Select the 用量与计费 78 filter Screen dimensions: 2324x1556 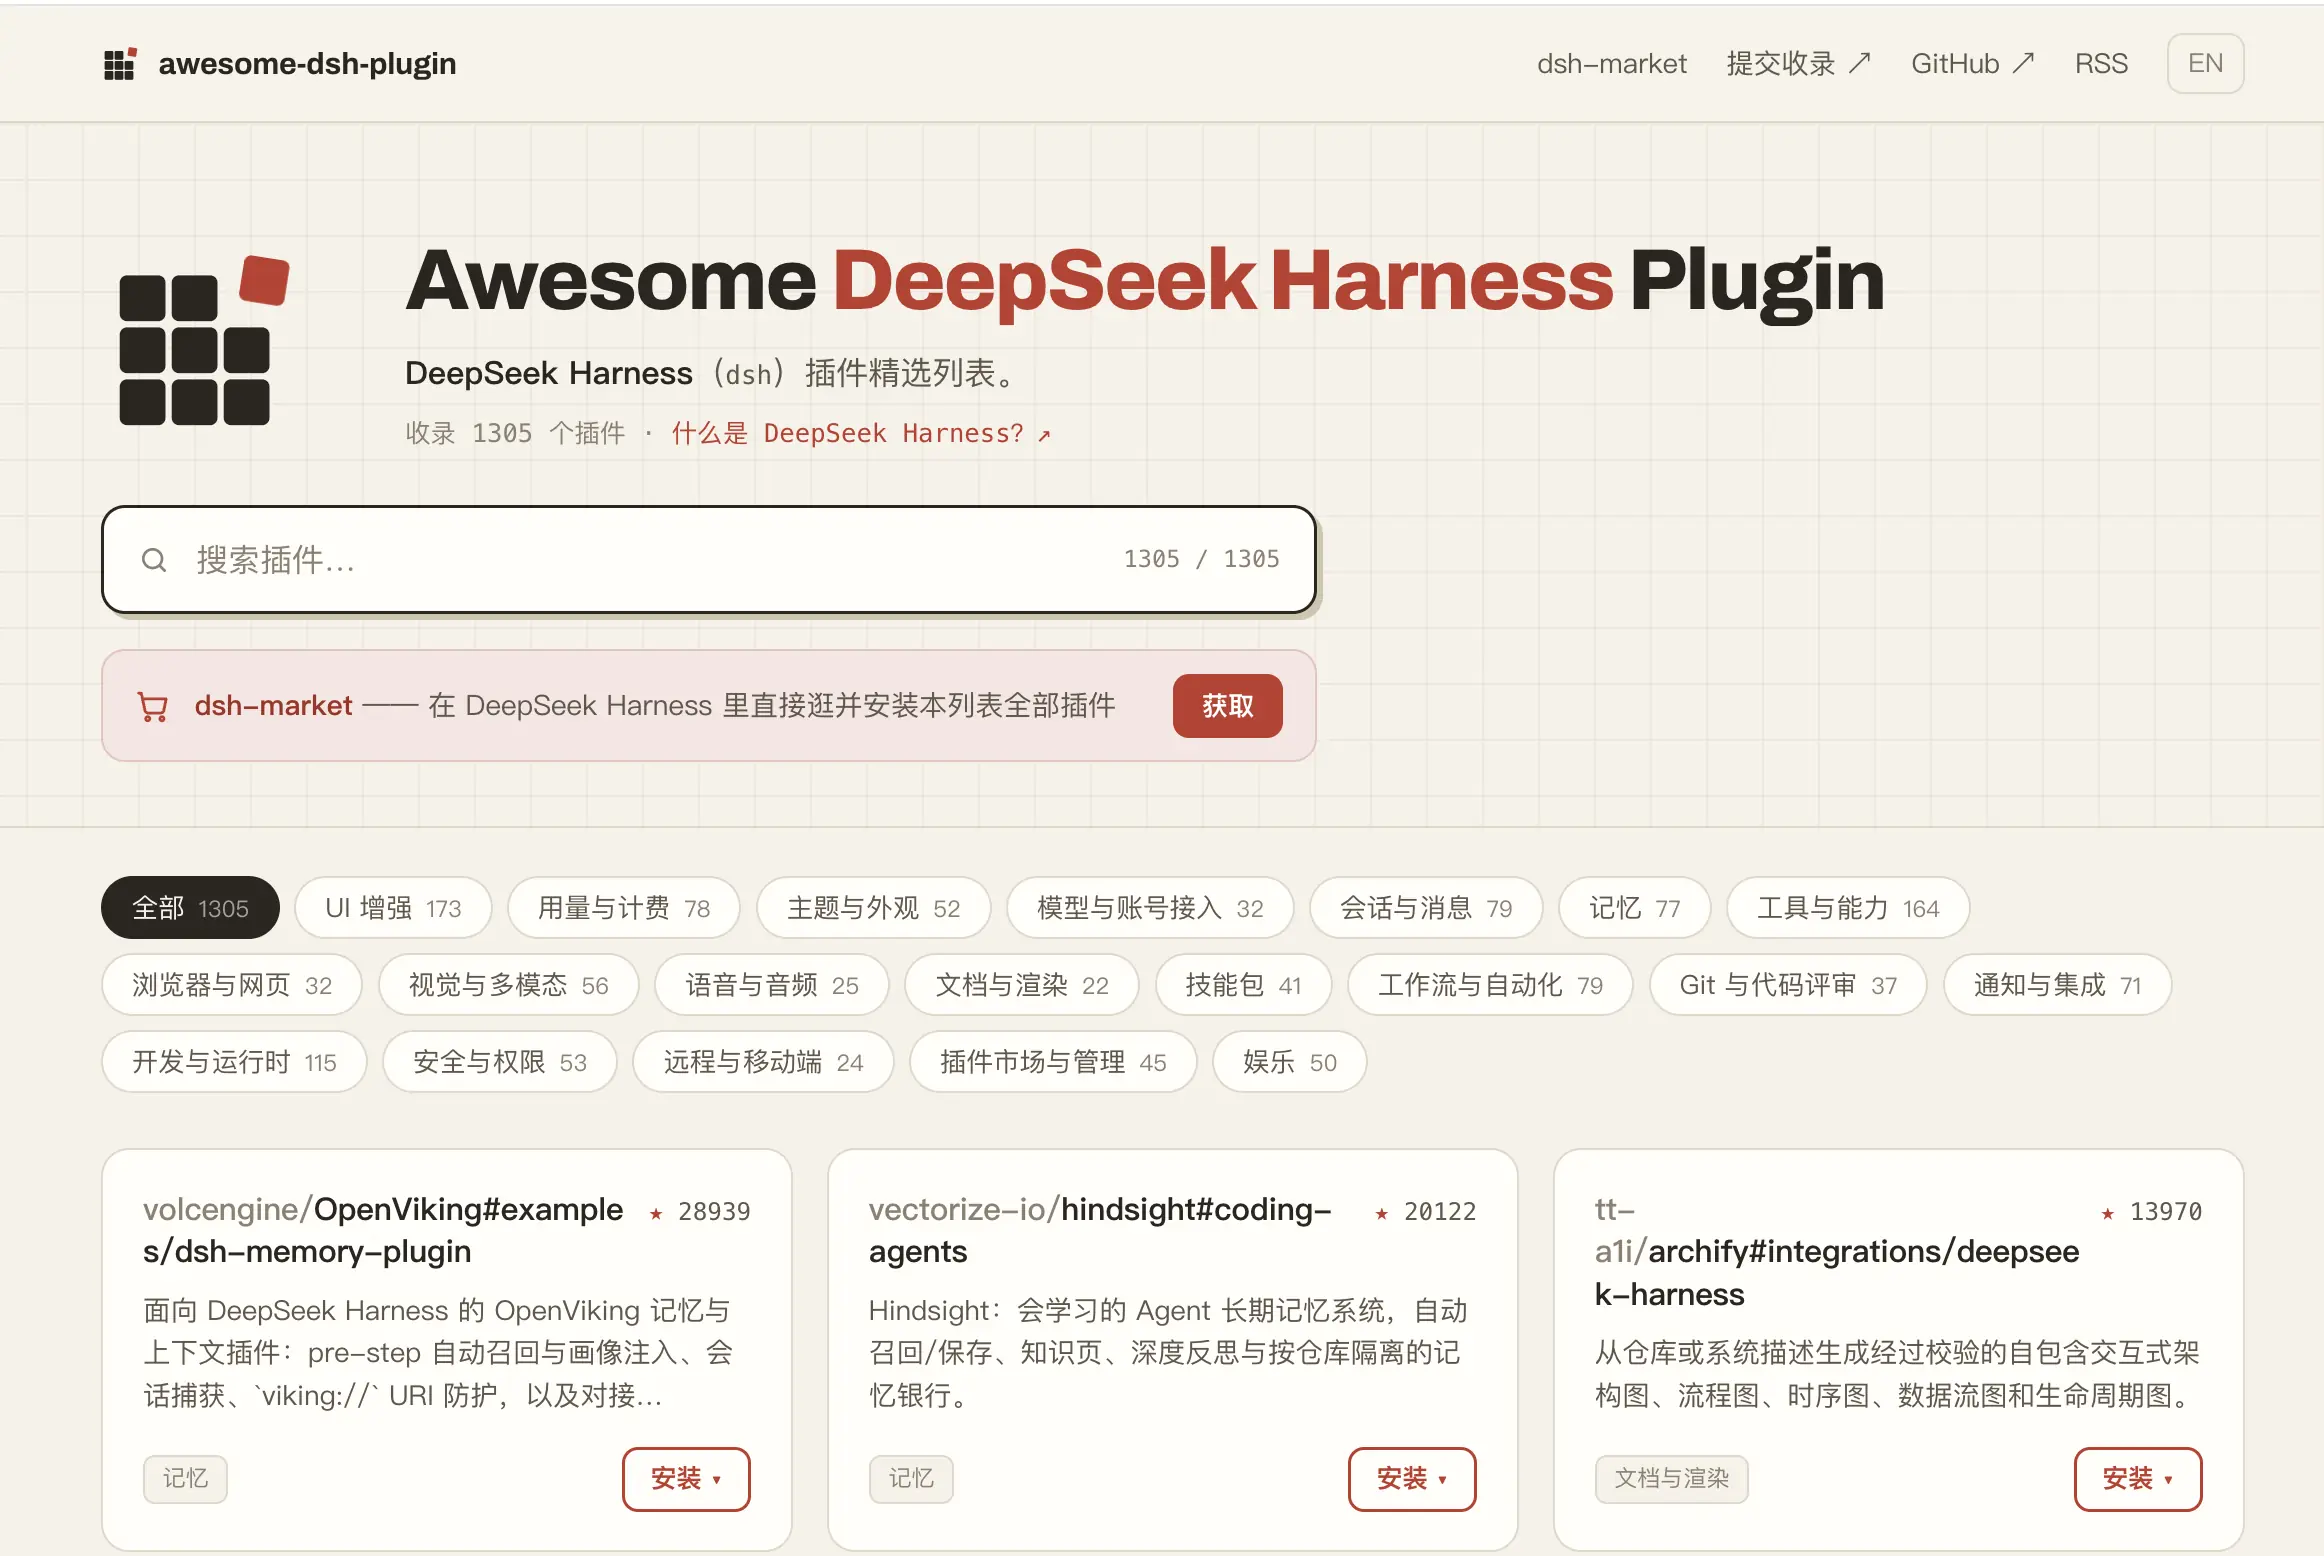(623, 908)
